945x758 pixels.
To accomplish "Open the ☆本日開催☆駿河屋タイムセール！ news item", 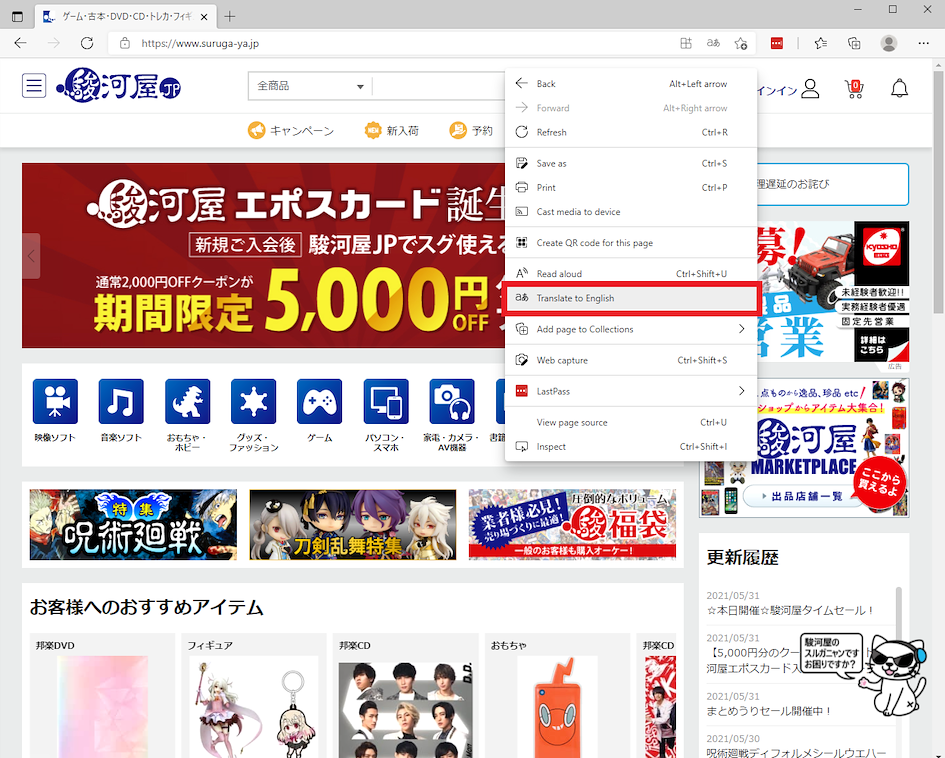I will (x=790, y=610).
